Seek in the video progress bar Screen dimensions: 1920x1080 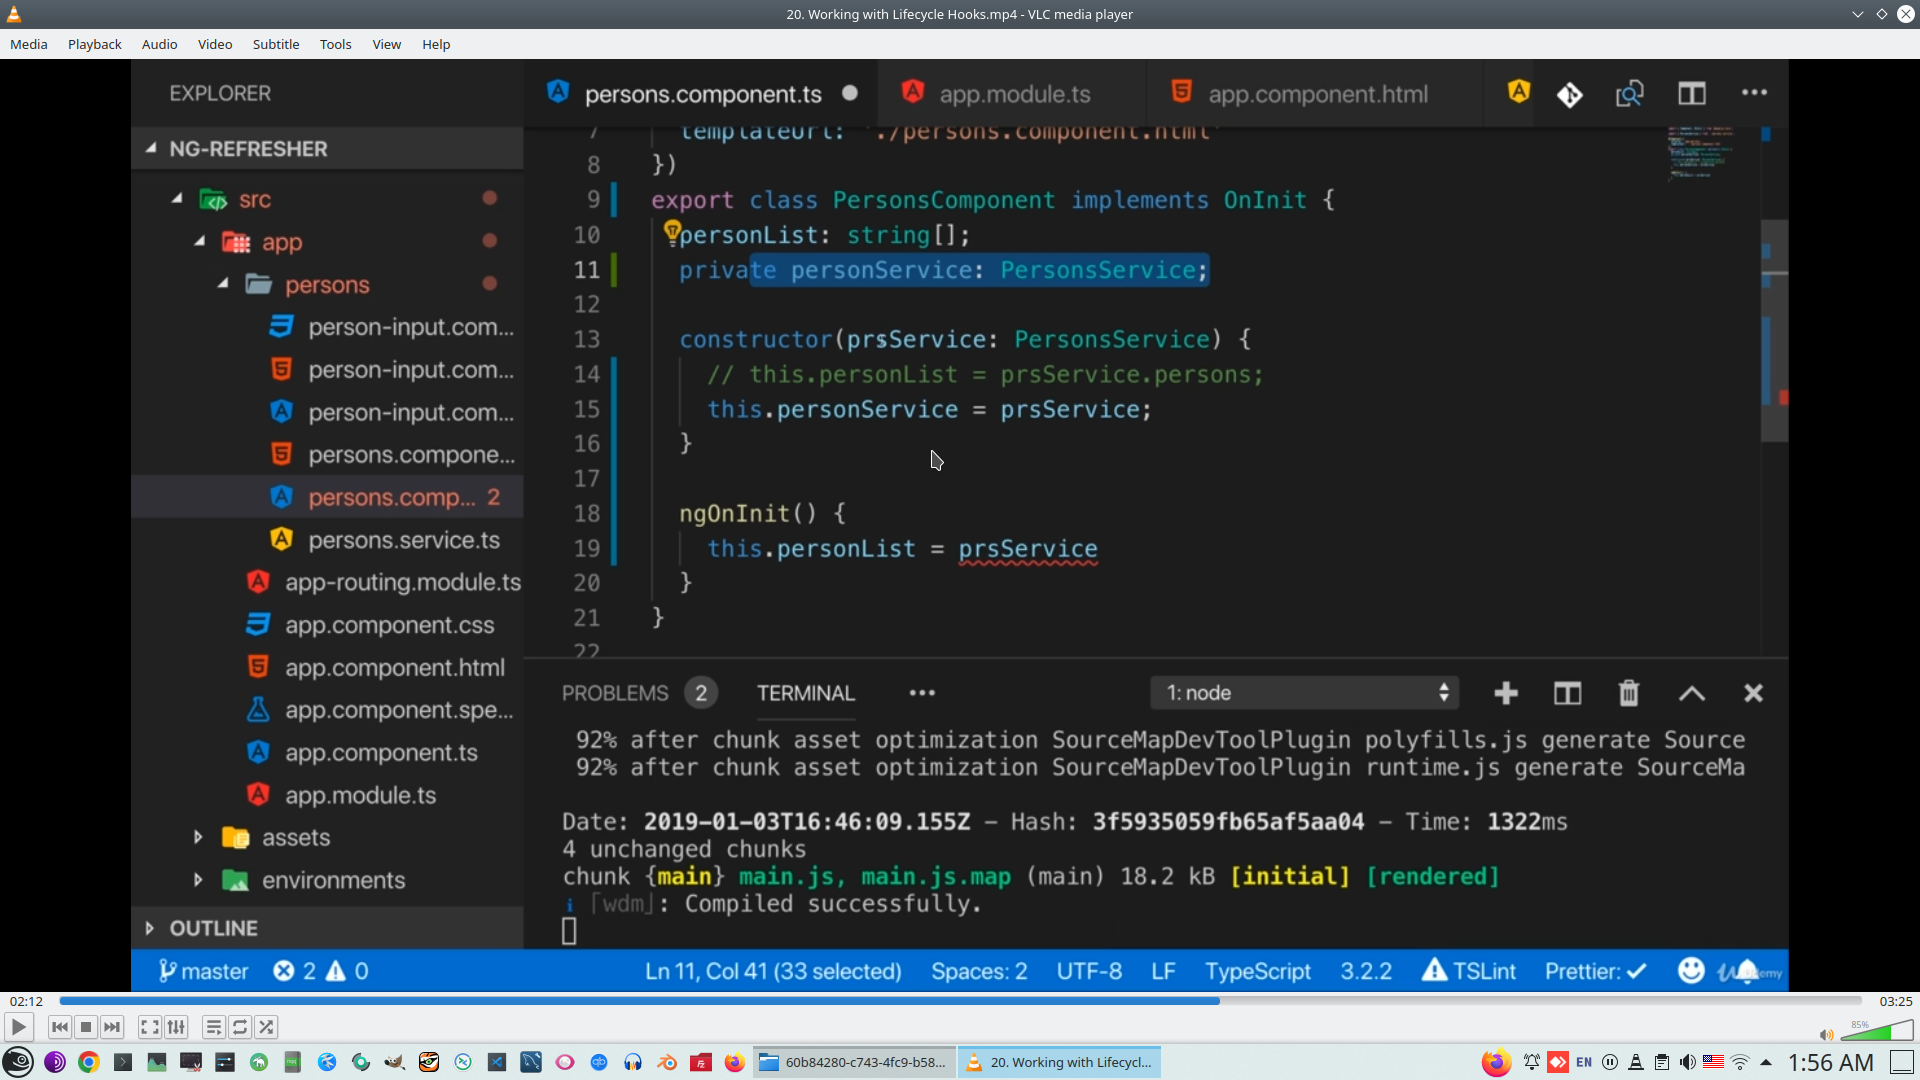tap(960, 1001)
